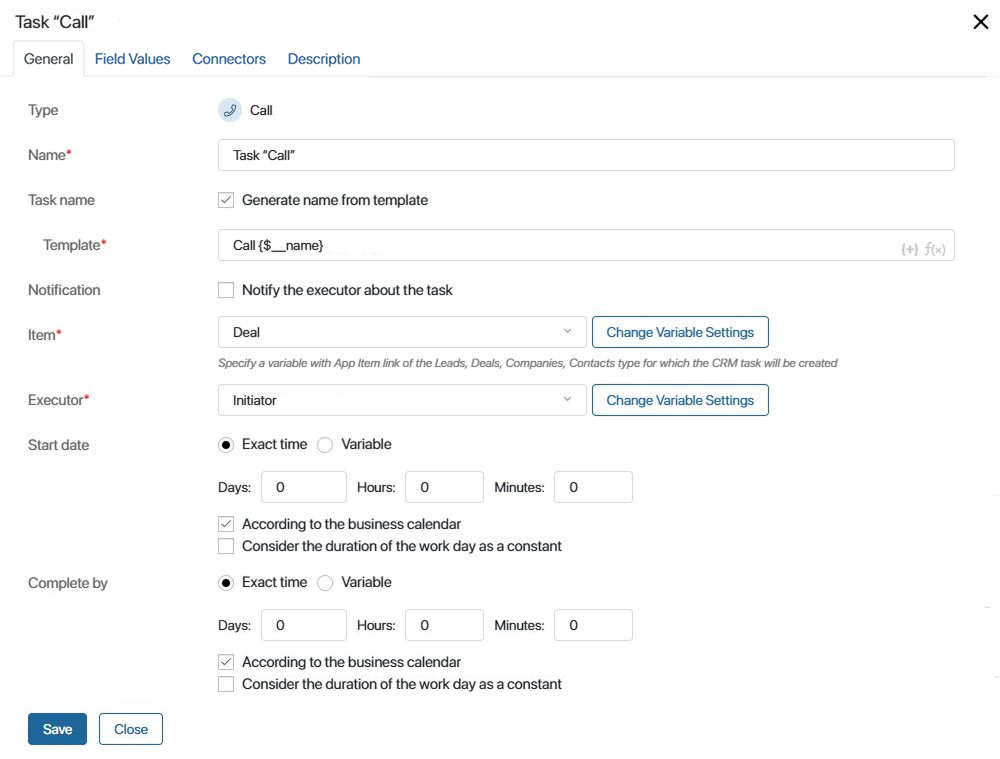
Task: Go to the Description tab
Action: click(324, 59)
